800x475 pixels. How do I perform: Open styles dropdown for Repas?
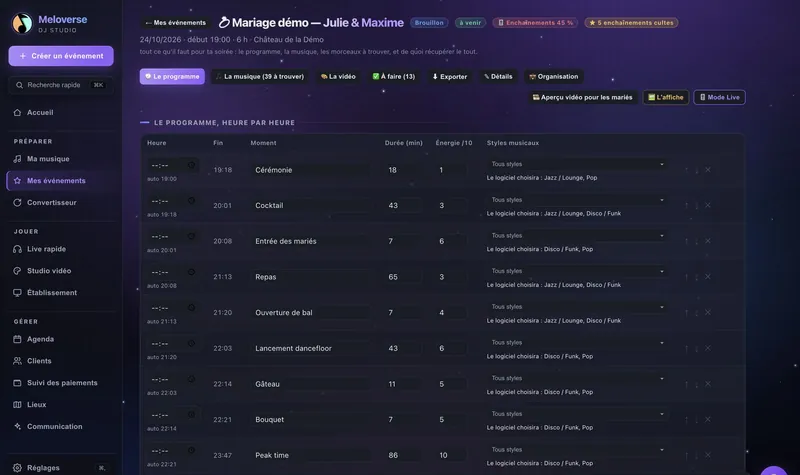[x=578, y=271]
